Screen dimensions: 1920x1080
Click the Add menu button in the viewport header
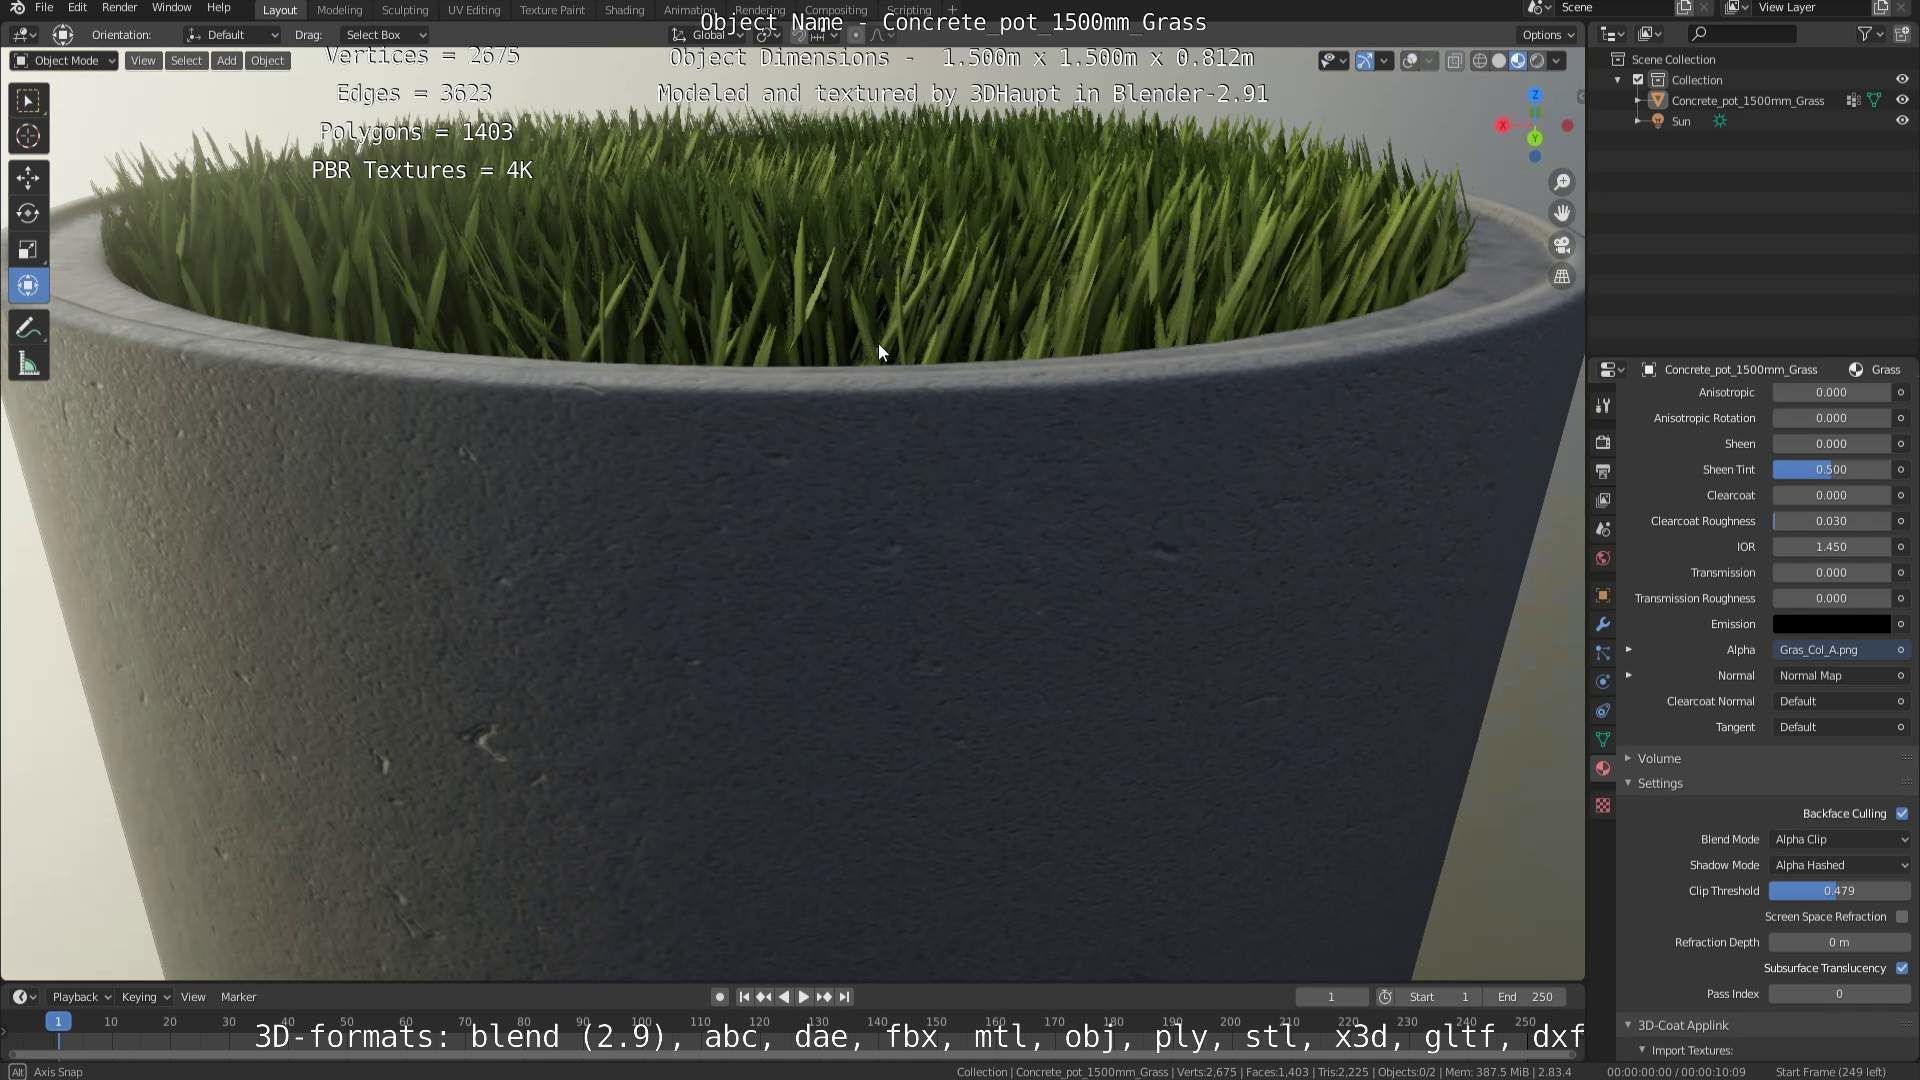click(x=227, y=61)
